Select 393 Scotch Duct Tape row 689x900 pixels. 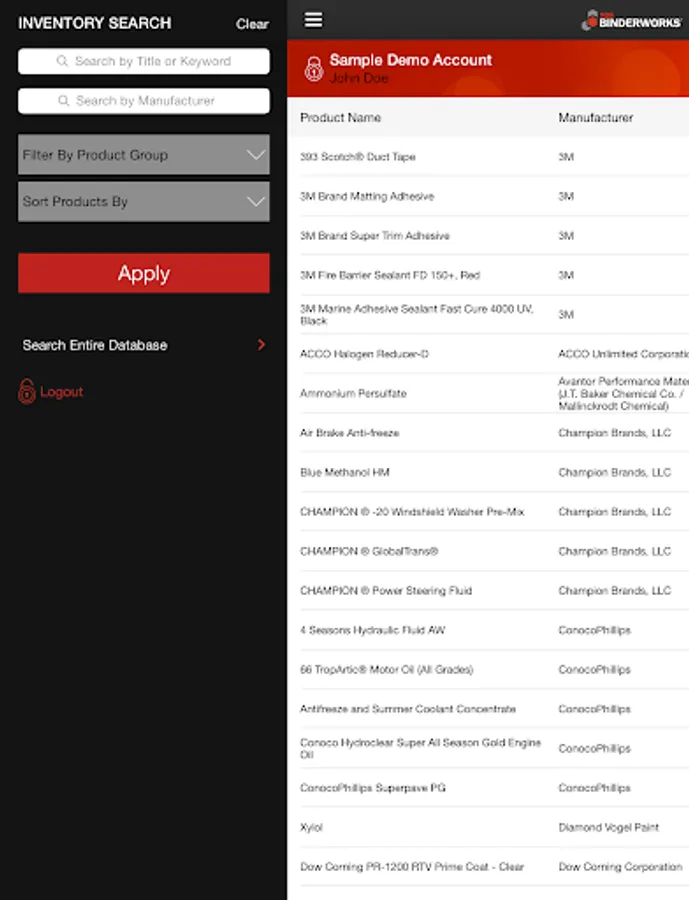pyautogui.click(x=488, y=157)
